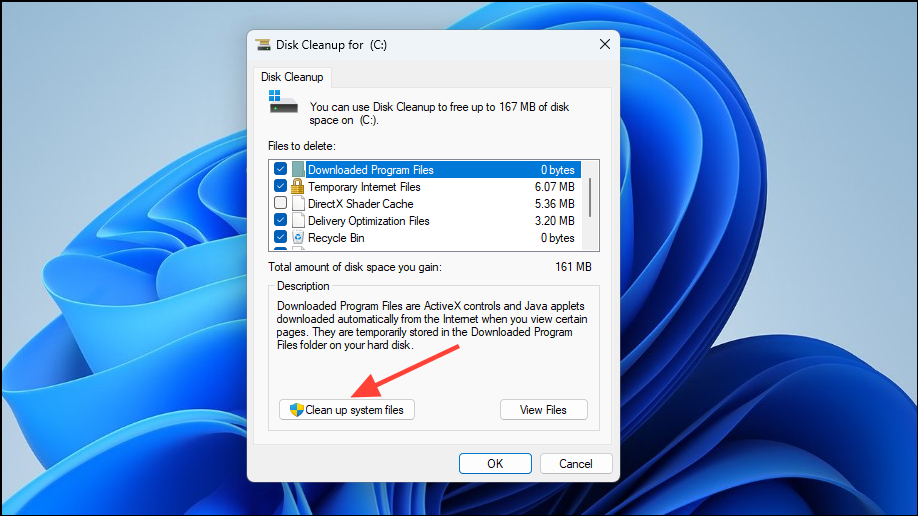Image resolution: width=918 pixels, height=516 pixels.
Task: Click the Disk Cleanup title bar icon
Action: (x=263, y=45)
